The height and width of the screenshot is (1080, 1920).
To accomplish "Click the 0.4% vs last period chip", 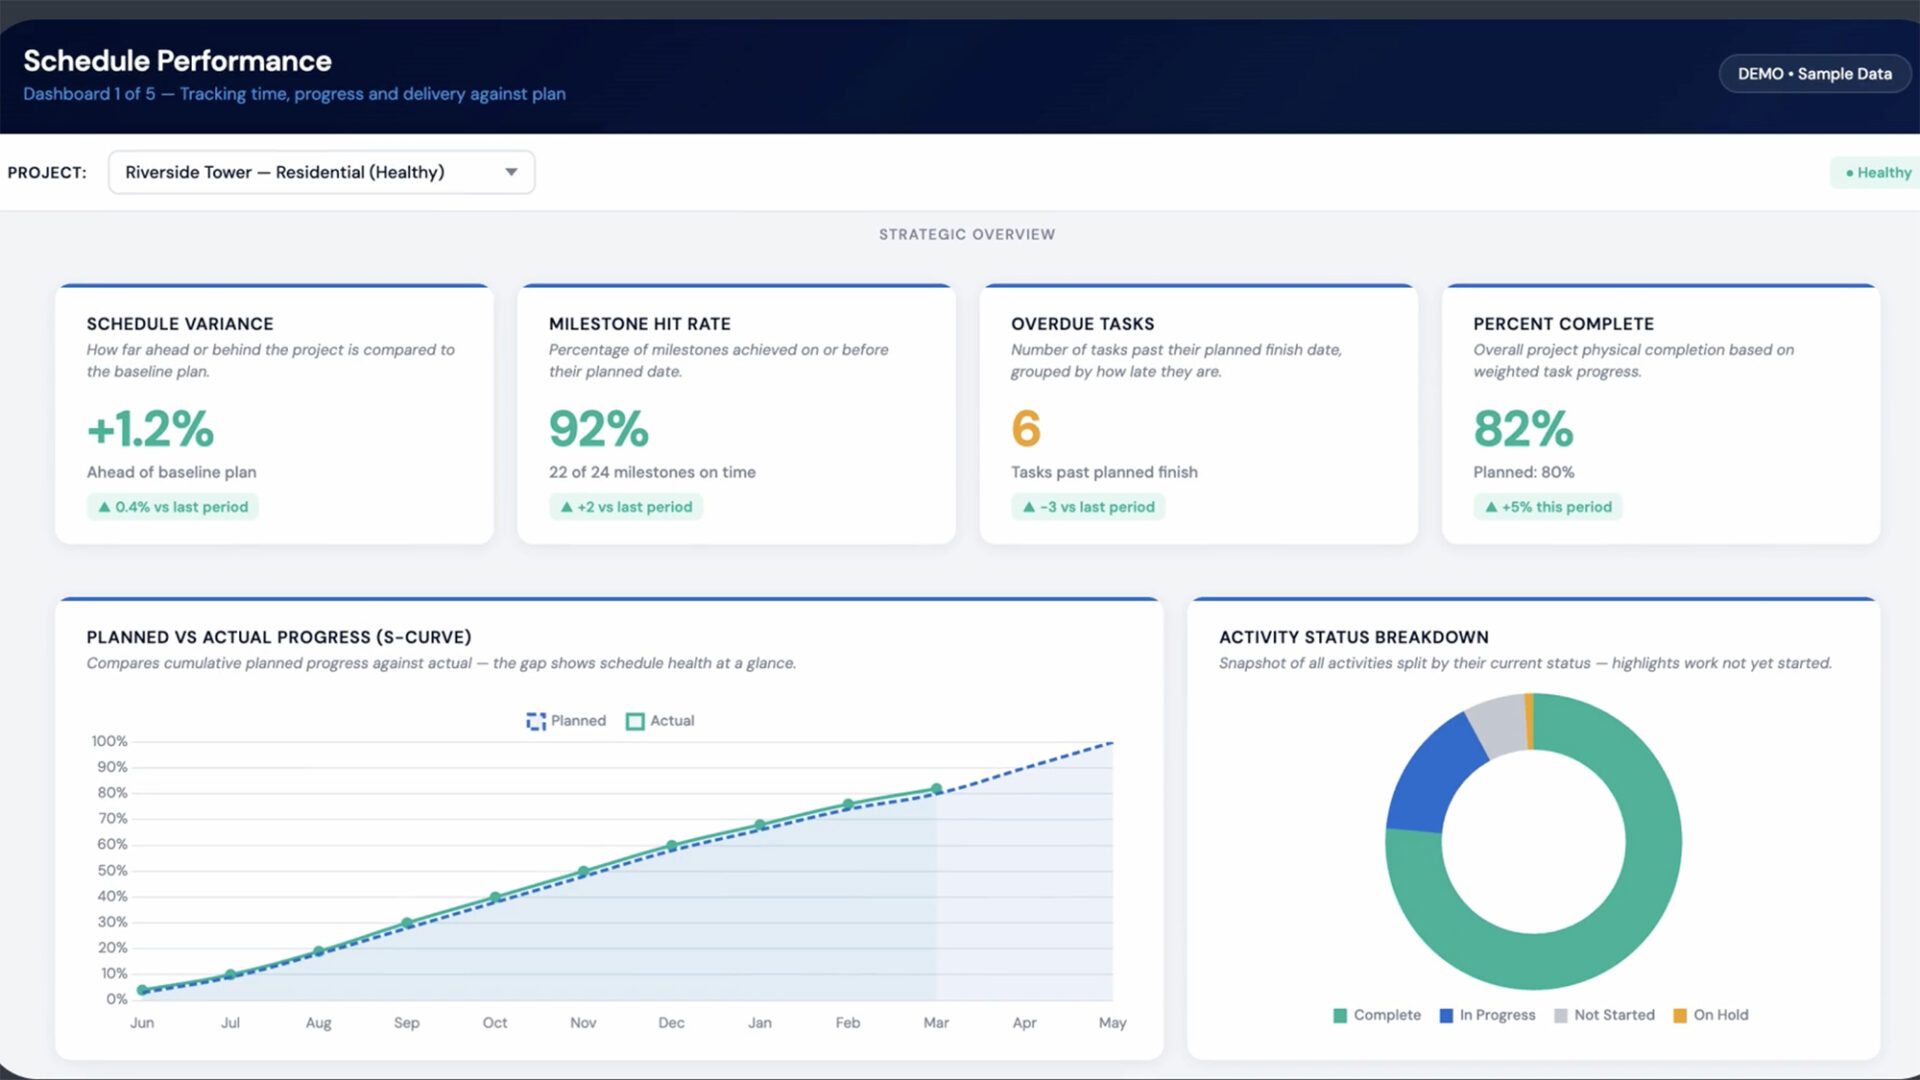I will tap(172, 507).
